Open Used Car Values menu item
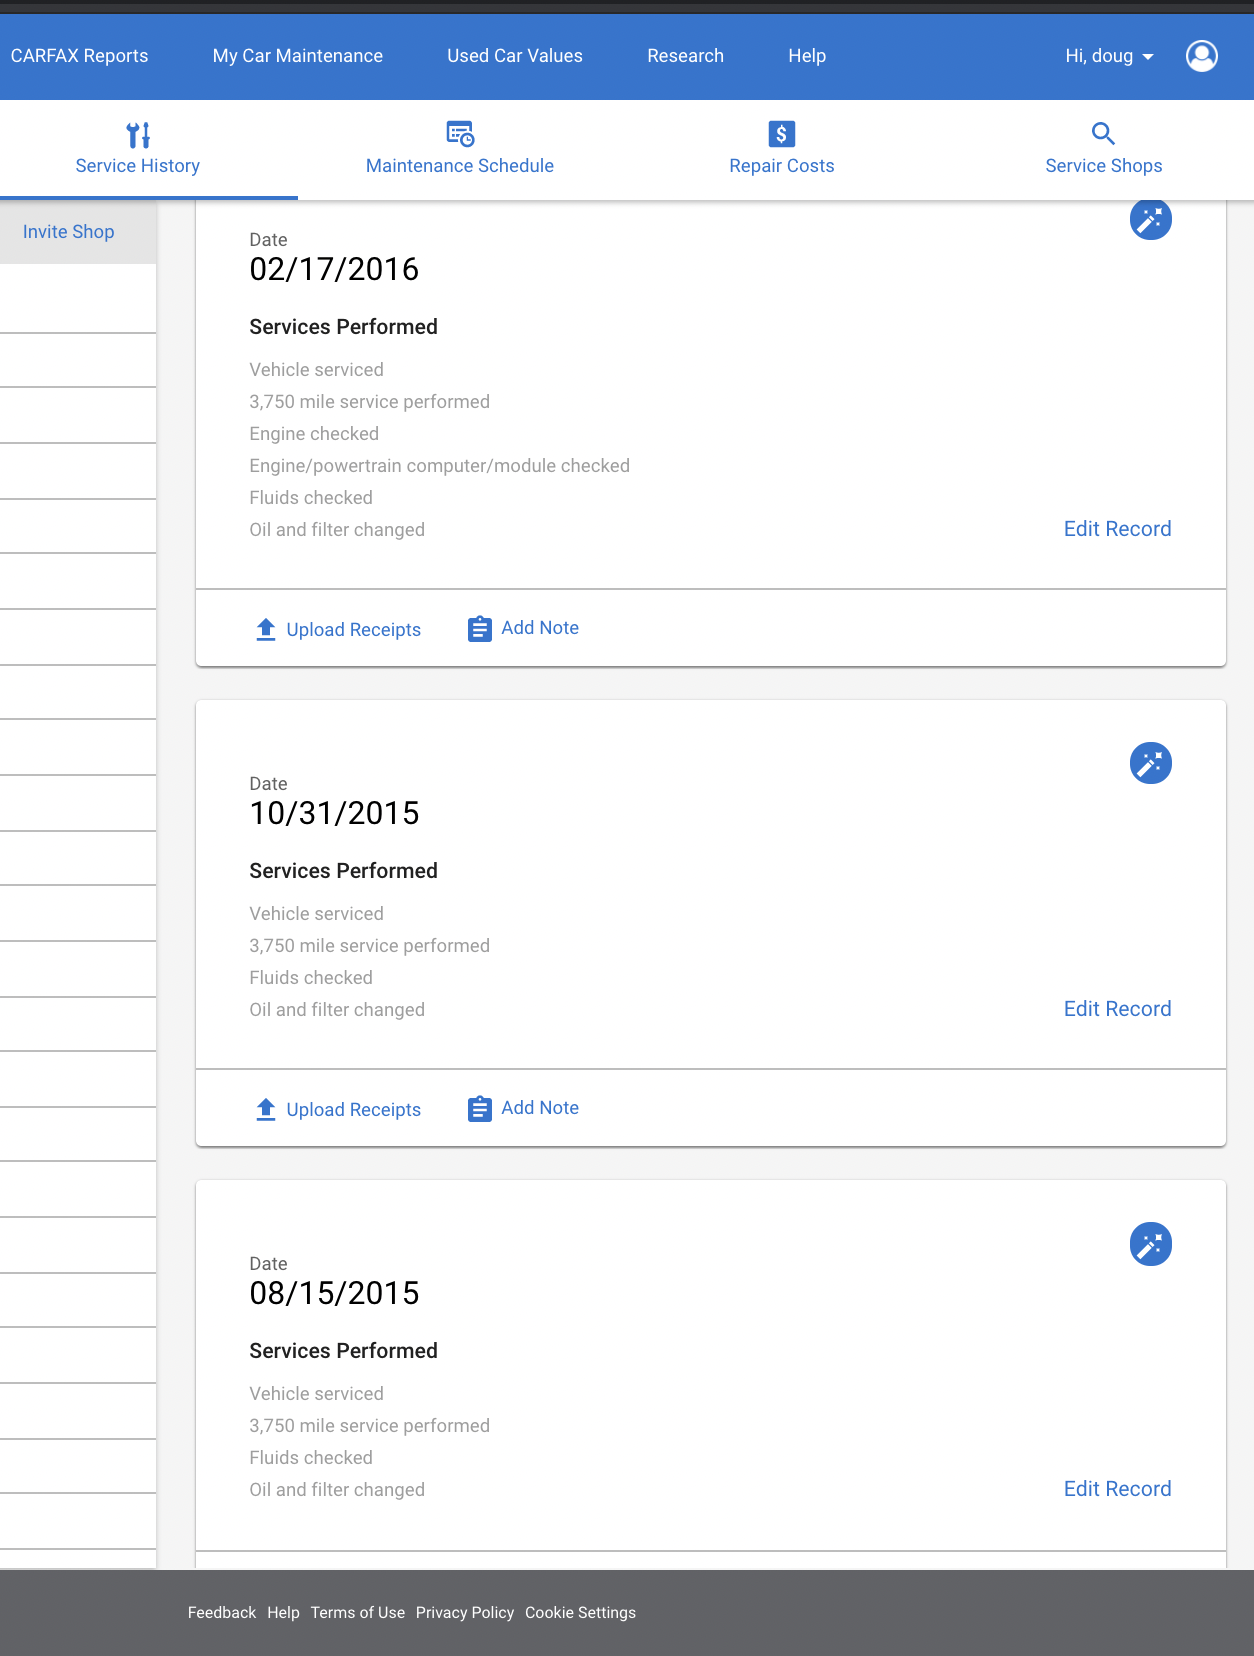 (x=515, y=56)
